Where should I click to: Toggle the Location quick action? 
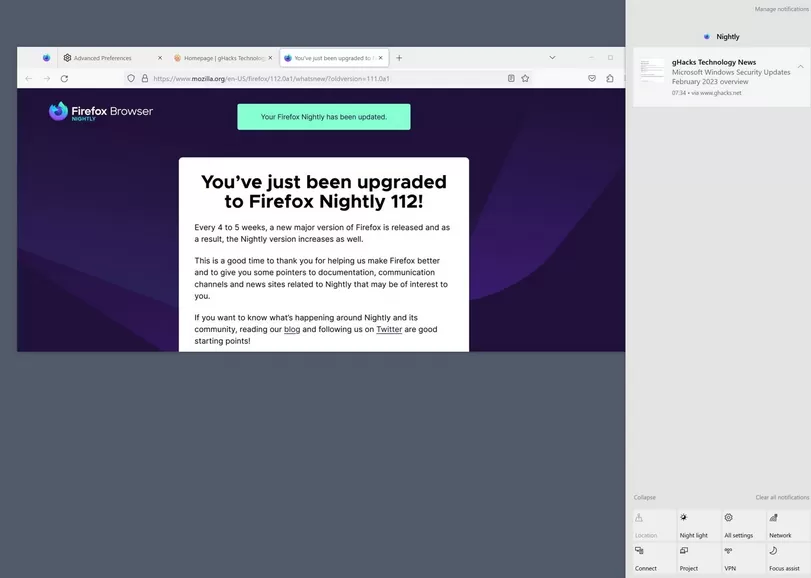point(654,525)
